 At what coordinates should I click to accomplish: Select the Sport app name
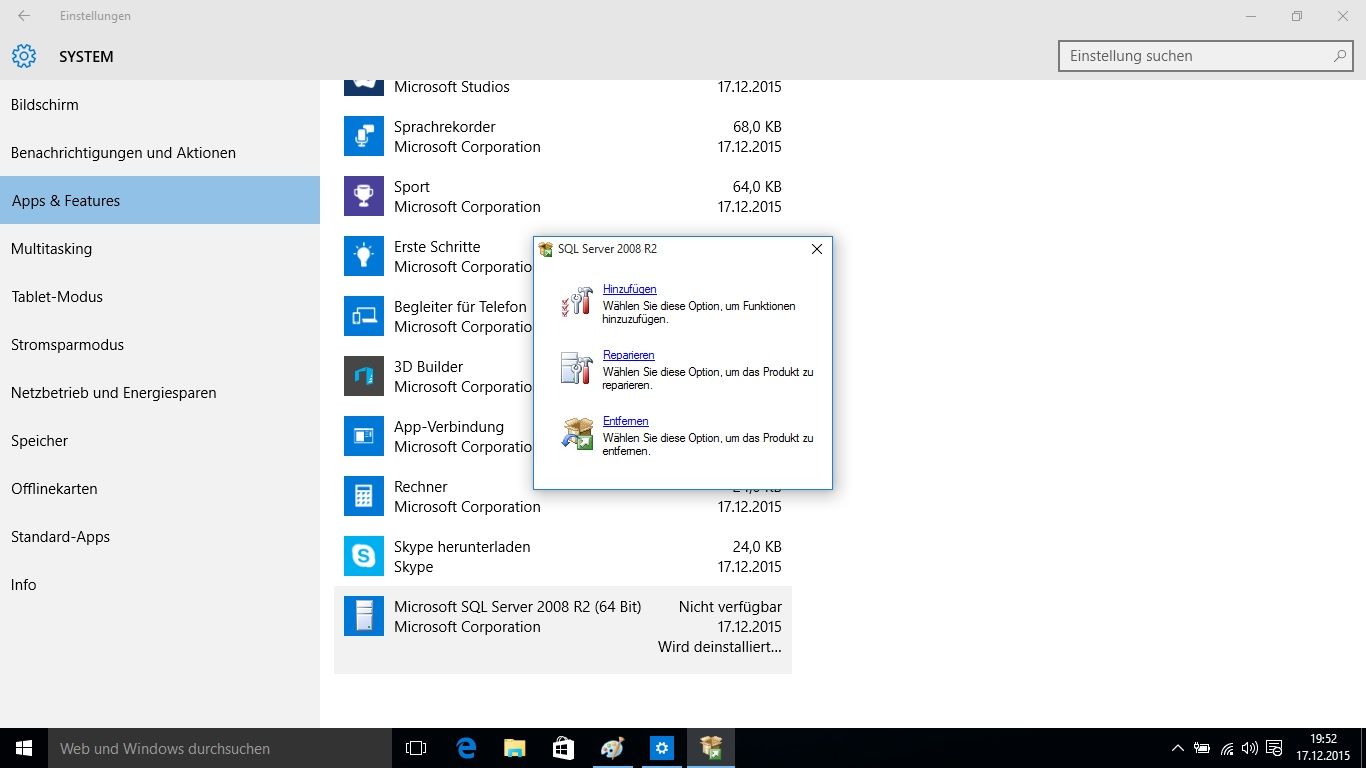[x=411, y=187]
